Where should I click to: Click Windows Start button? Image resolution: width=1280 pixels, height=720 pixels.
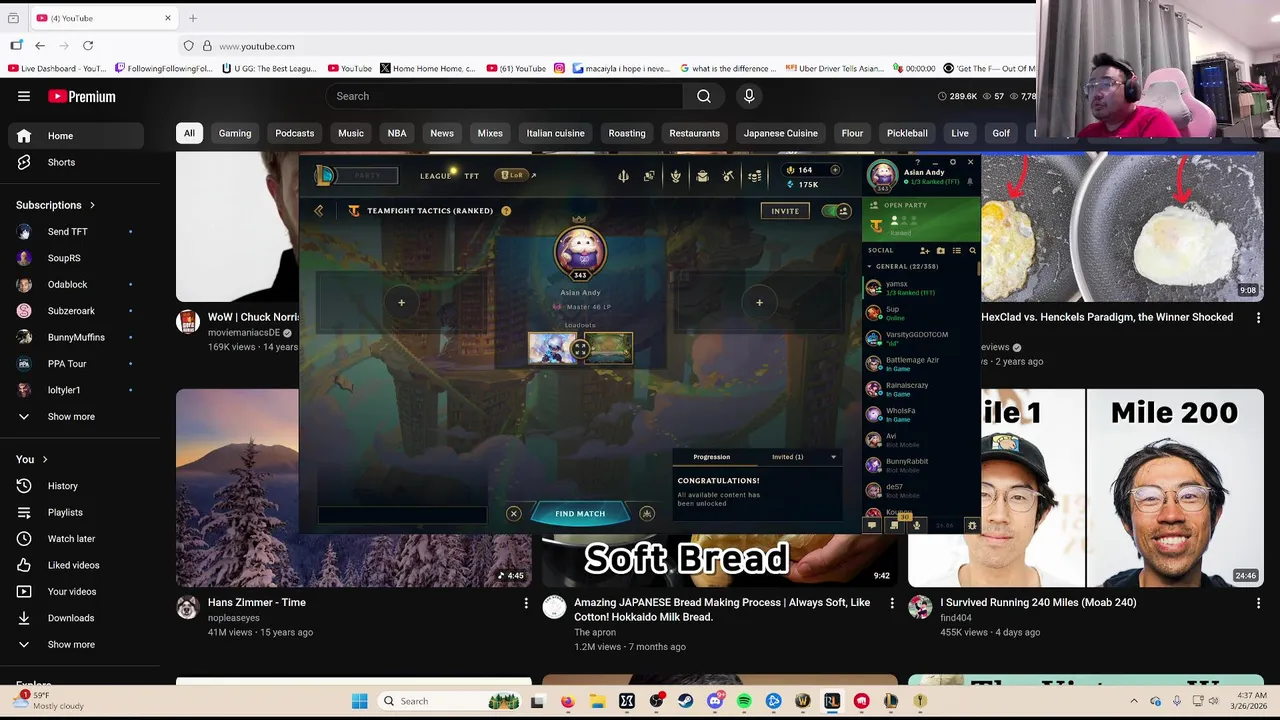coord(360,701)
